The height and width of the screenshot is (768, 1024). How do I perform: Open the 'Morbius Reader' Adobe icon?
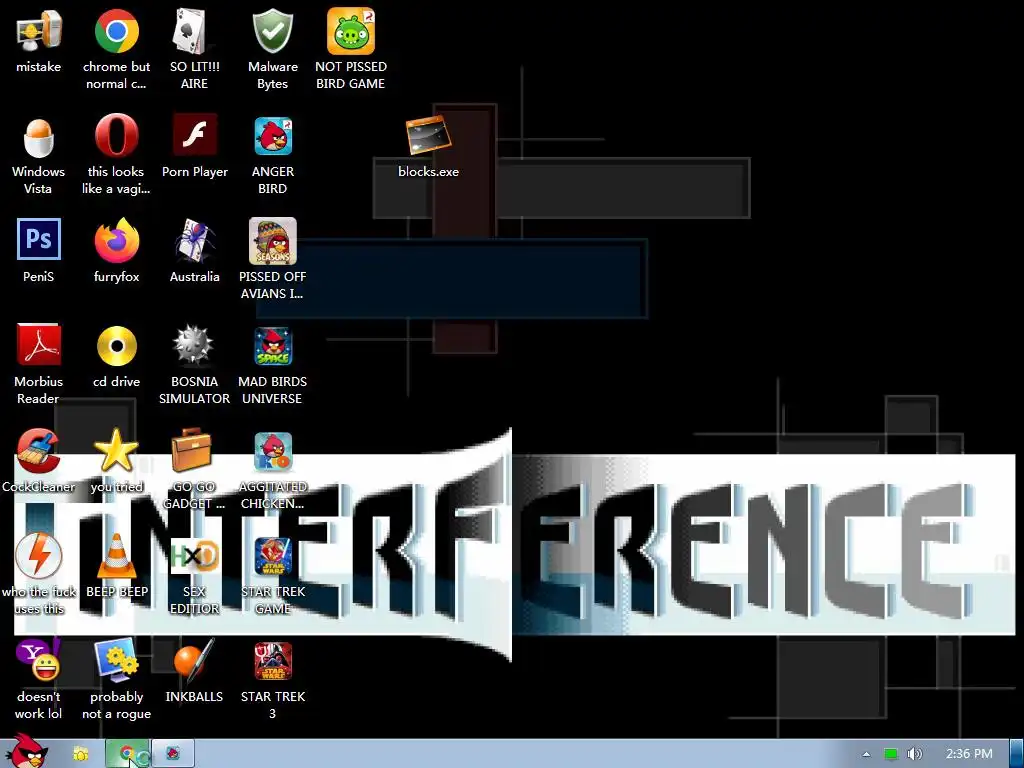39,345
